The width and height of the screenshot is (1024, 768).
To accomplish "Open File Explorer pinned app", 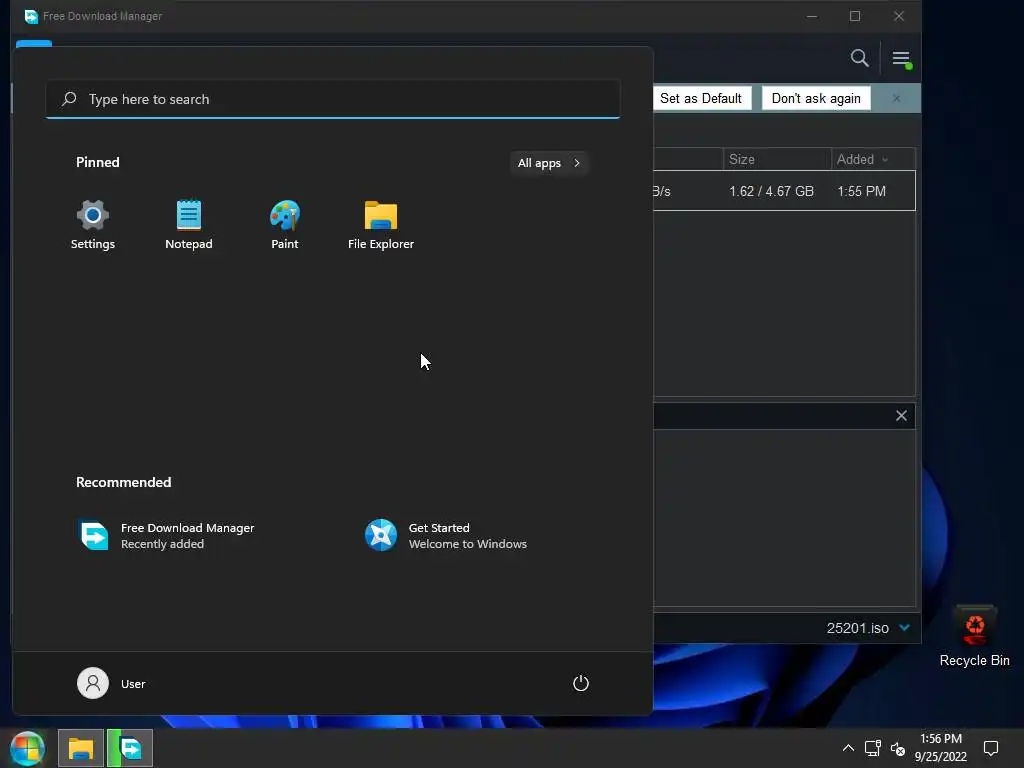I will [381, 225].
